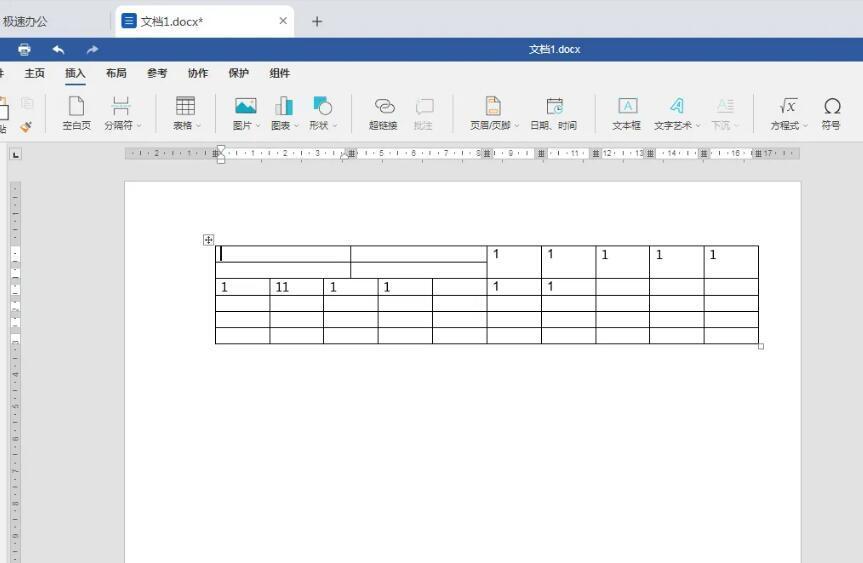This screenshot has width=863, height=563.
Task: Expand the 文字艺术 dropdown arrow
Action: coord(698,125)
